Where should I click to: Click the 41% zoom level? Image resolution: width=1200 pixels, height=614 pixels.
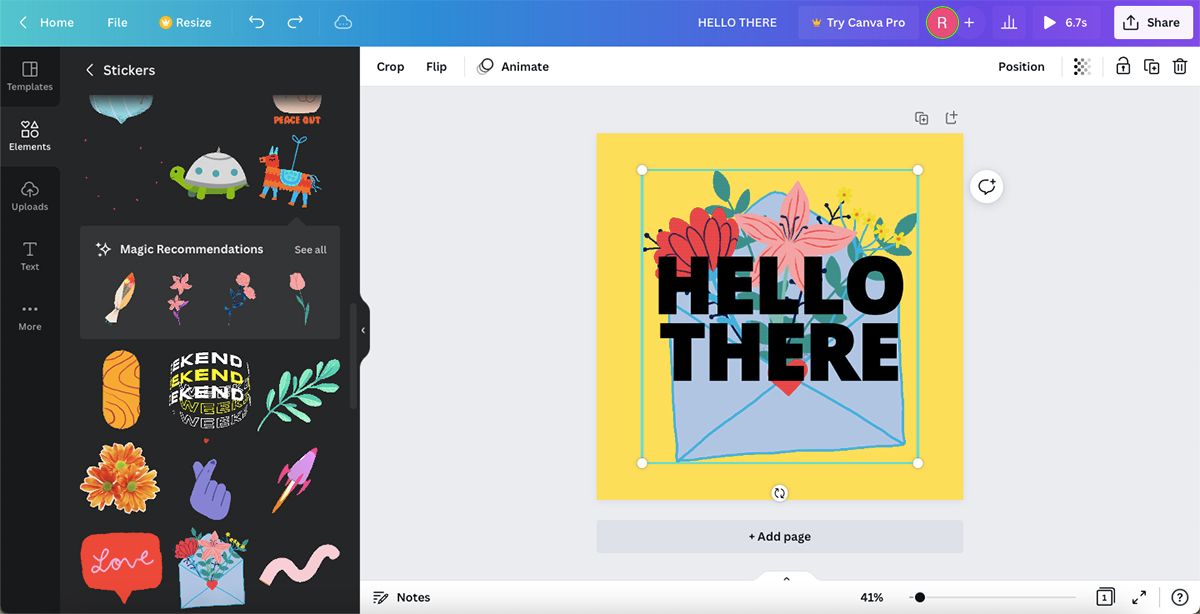pos(872,597)
